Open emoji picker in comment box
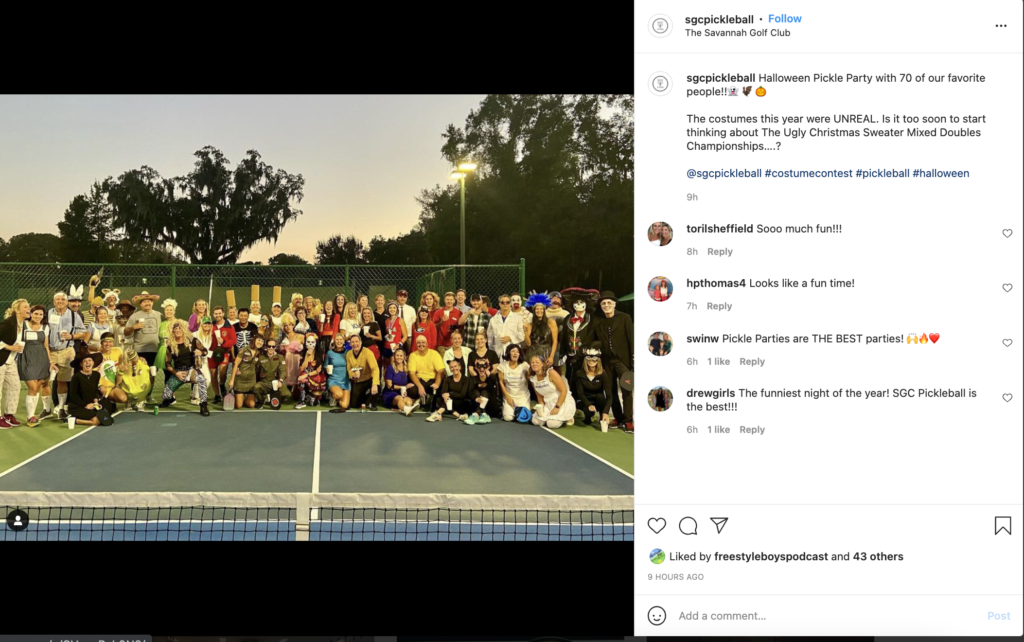This screenshot has height=642, width=1024. click(656, 615)
